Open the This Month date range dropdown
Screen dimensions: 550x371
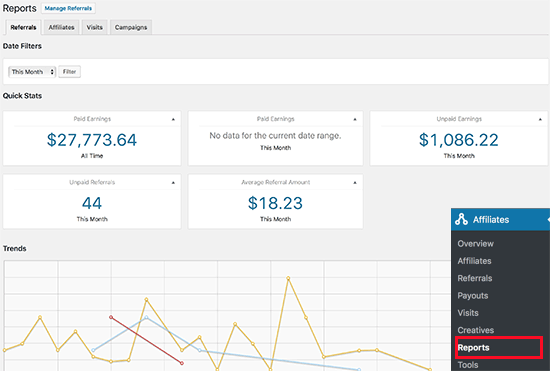(x=32, y=72)
